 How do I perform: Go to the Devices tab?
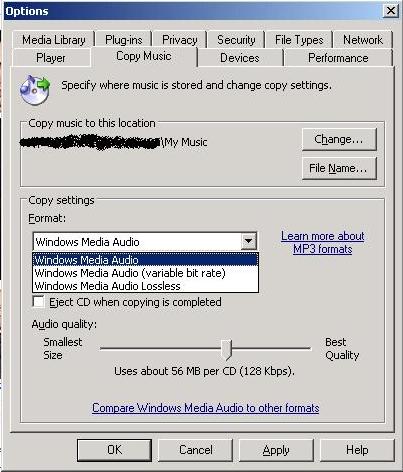240,58
